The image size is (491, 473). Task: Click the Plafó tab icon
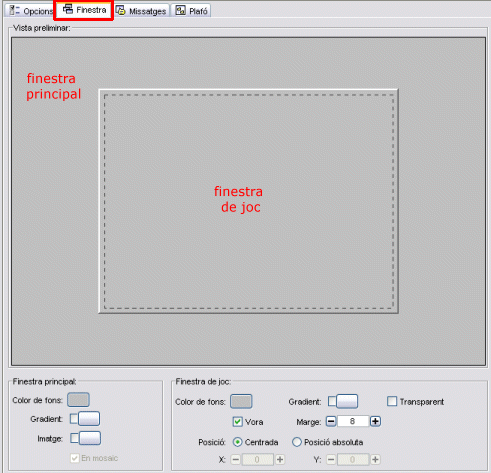pyautogui.click(x=180, y=10)
